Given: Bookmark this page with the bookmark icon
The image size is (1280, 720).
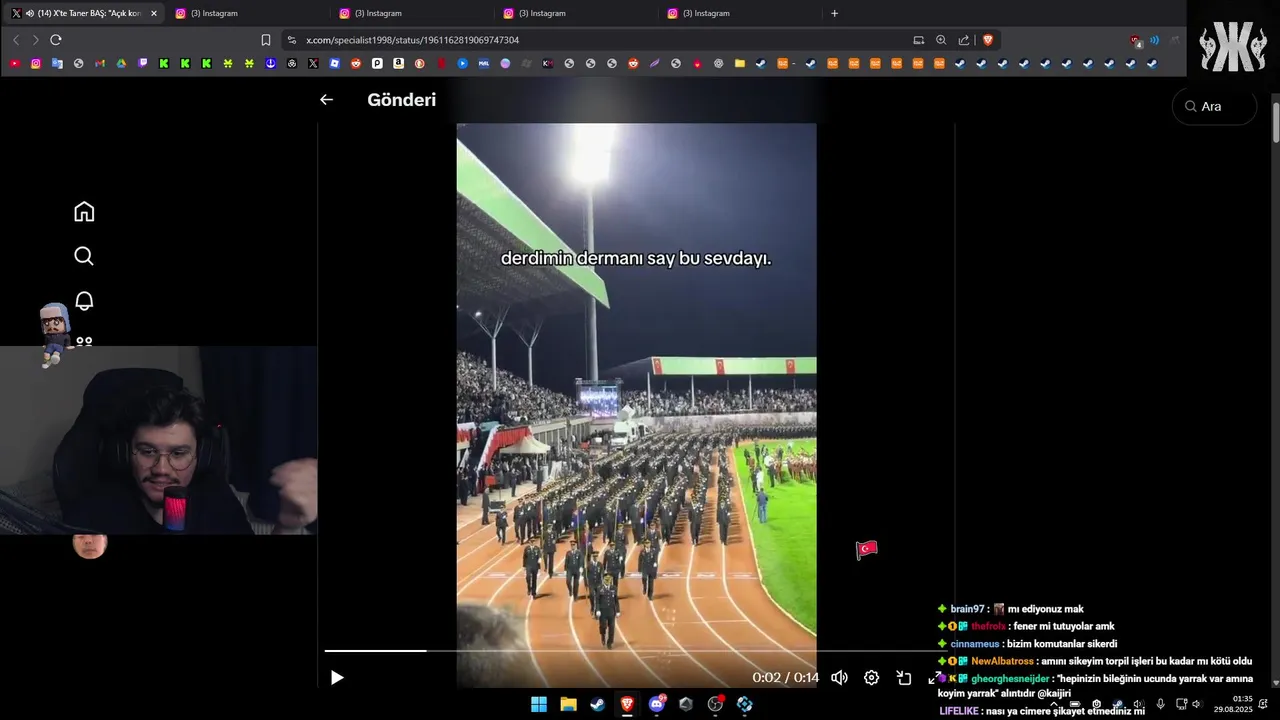Looking at the screenshot, I should [266, 40].
